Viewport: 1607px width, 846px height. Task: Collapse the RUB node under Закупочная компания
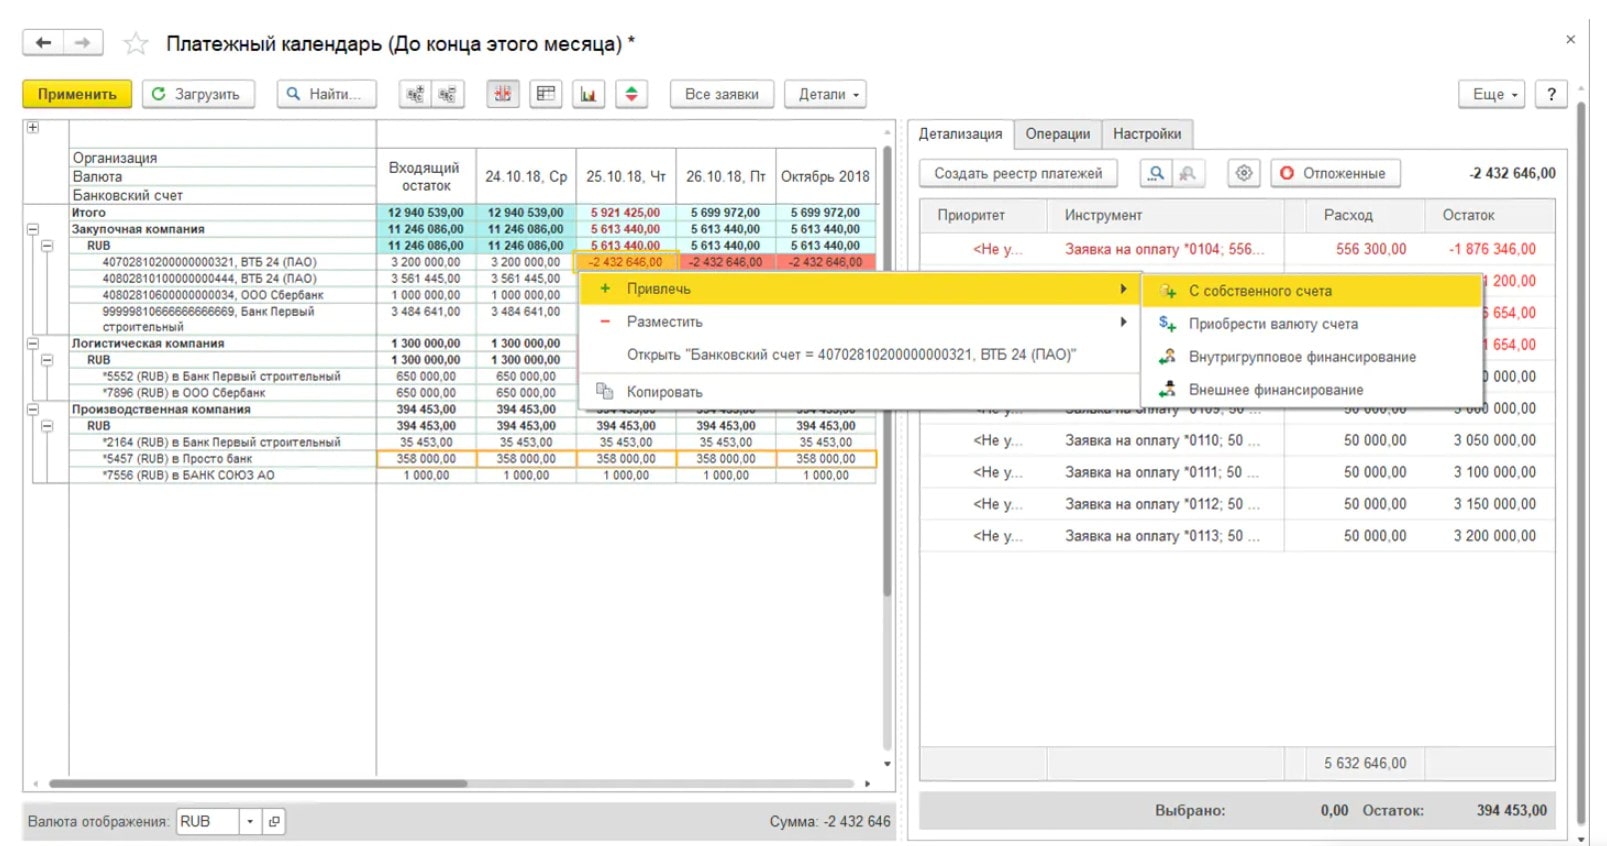click(47, 245)
